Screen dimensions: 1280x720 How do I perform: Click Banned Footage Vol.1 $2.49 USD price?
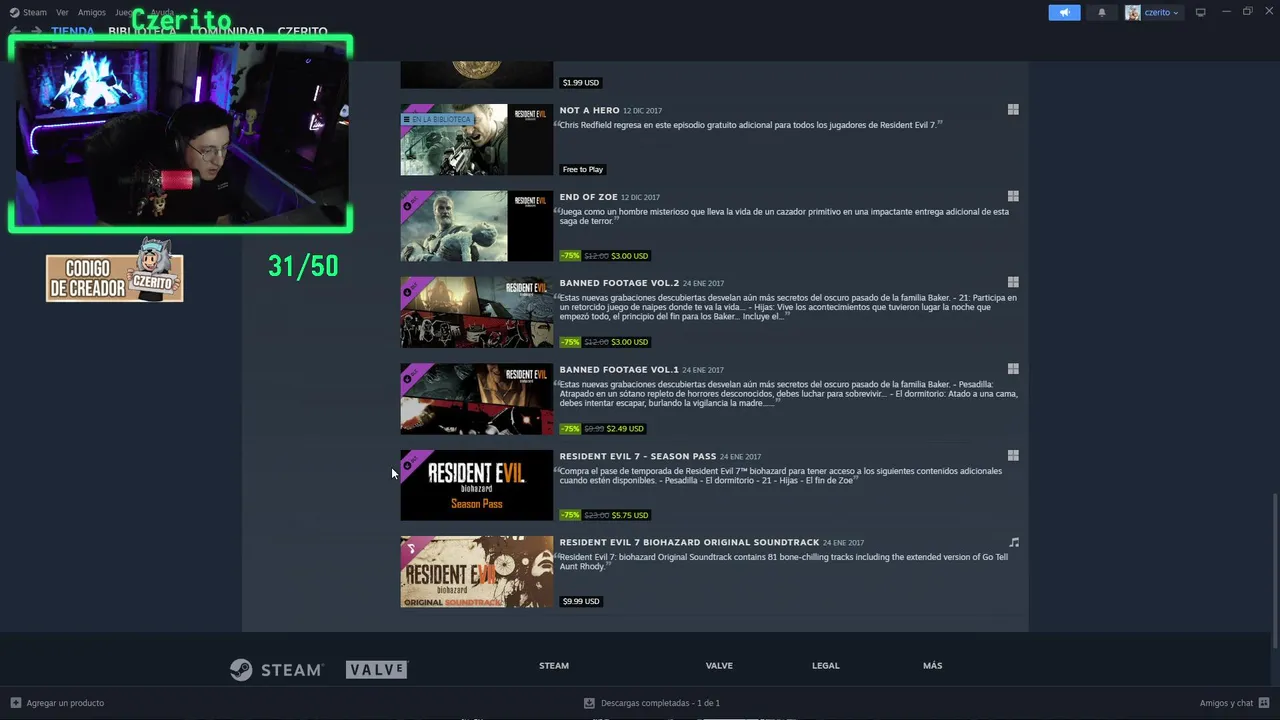pos(625,429)
